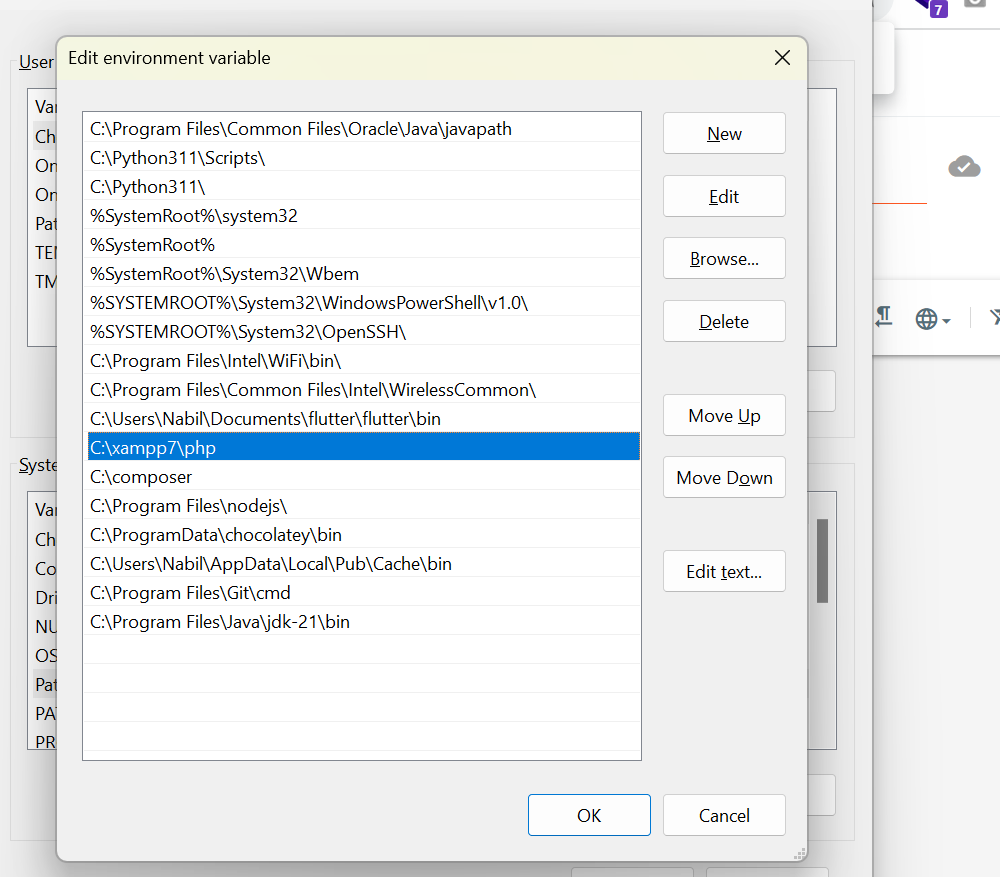Click the cloud sync status icon
1000x877 pixels.
[964, 166]
